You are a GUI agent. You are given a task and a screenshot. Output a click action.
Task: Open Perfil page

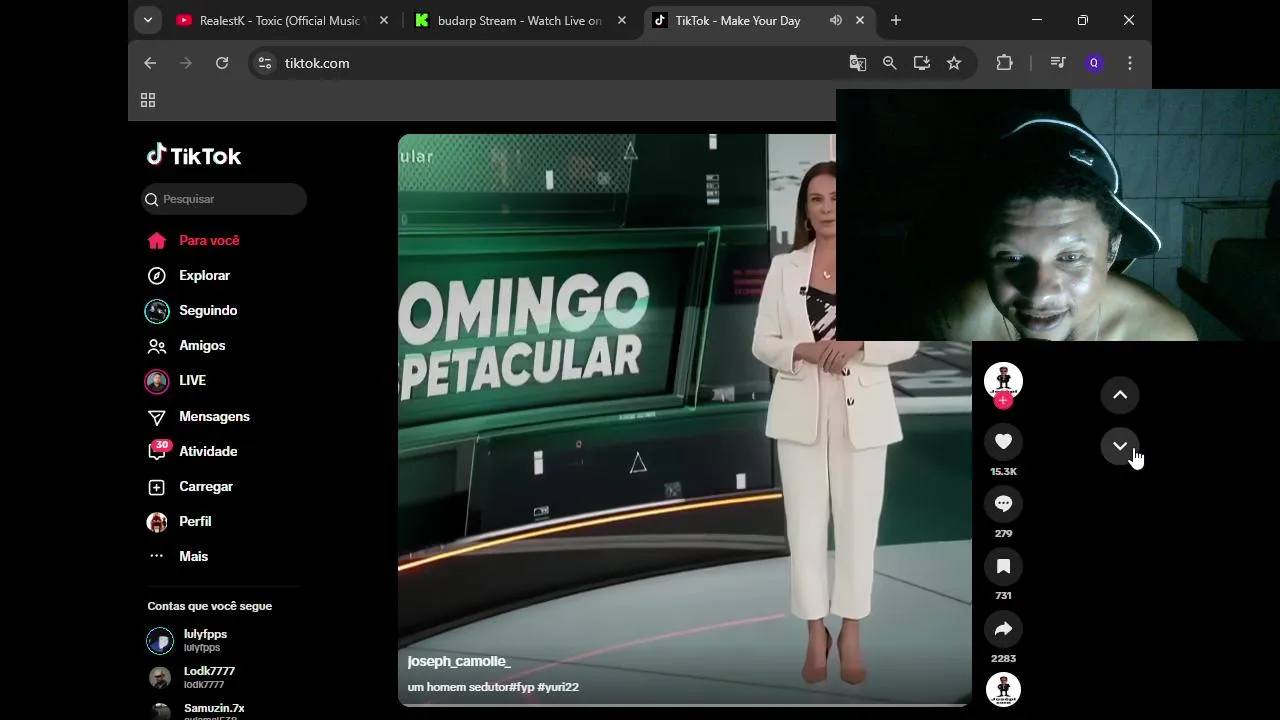179,521
